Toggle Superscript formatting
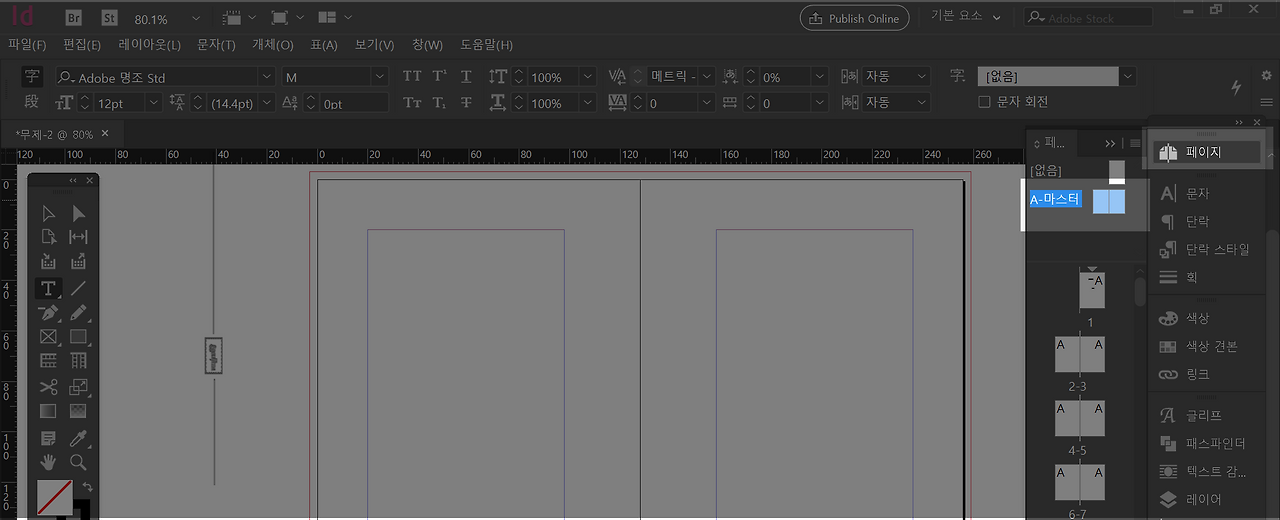This screenshot has height=520, width=1280. coord(439,77)
